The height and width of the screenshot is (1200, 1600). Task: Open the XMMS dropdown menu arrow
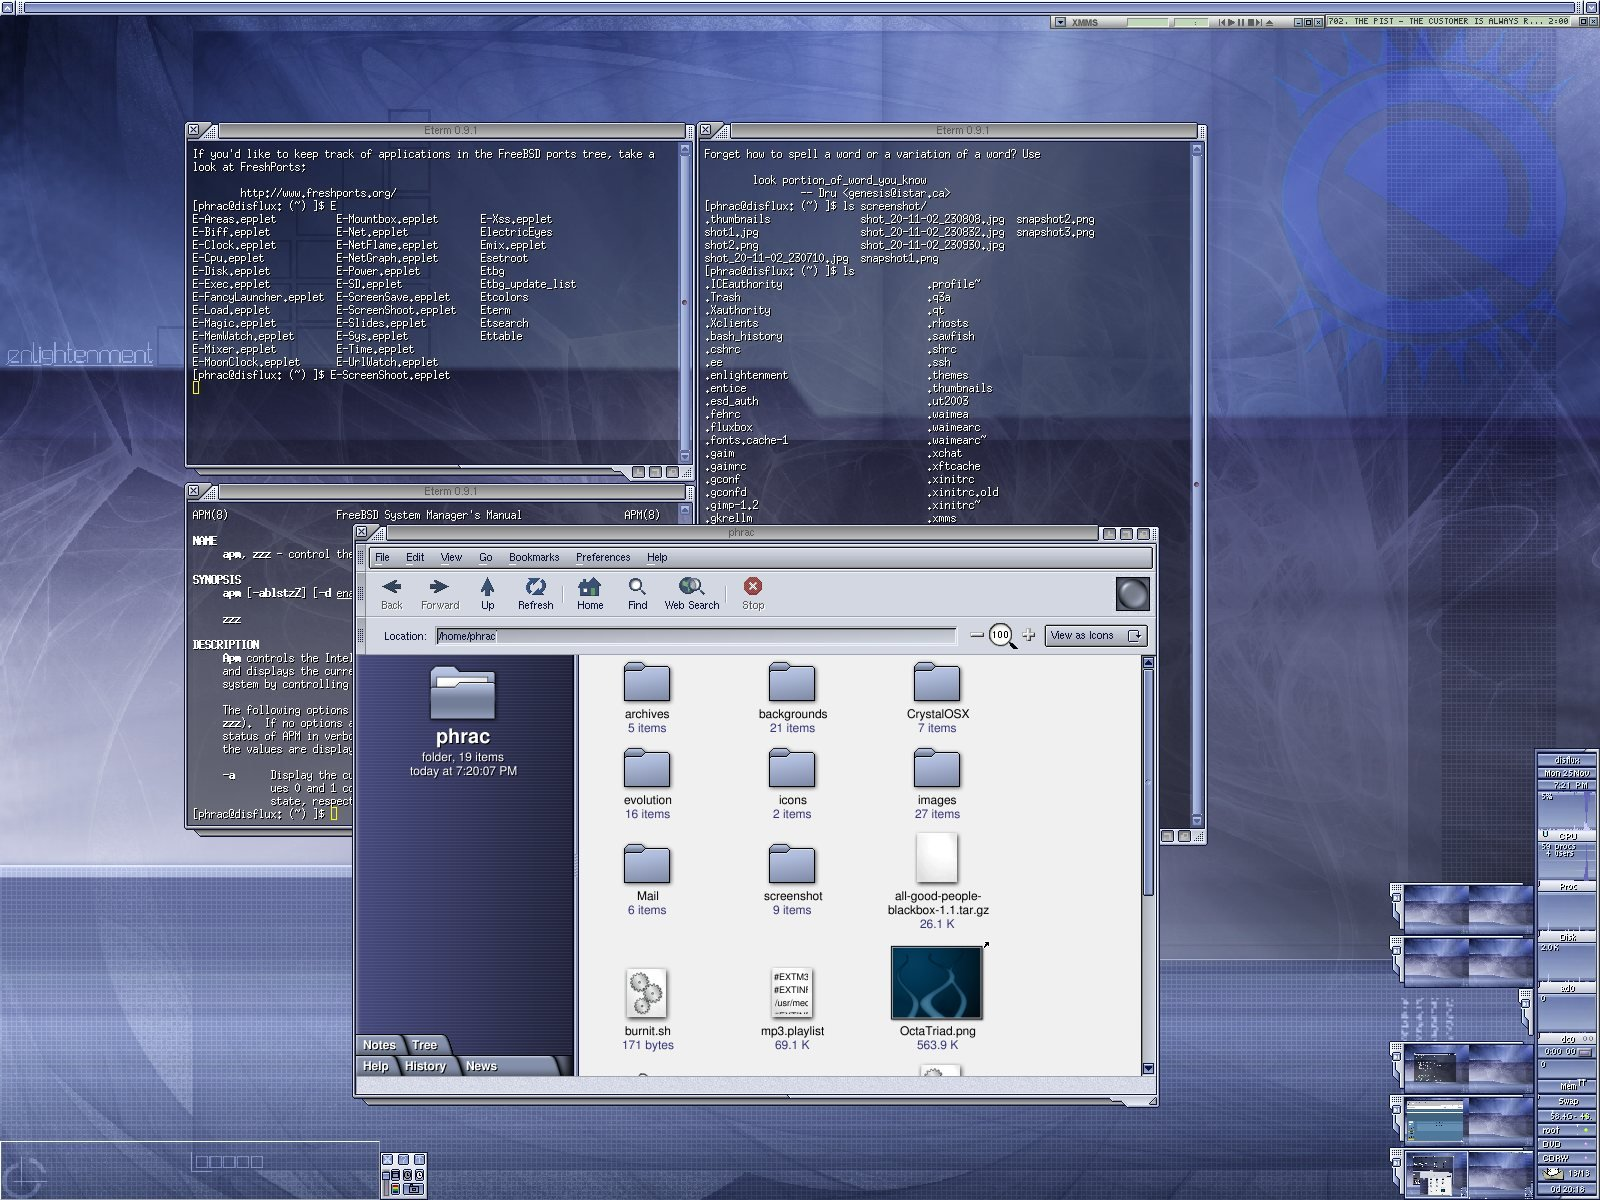1060,22
